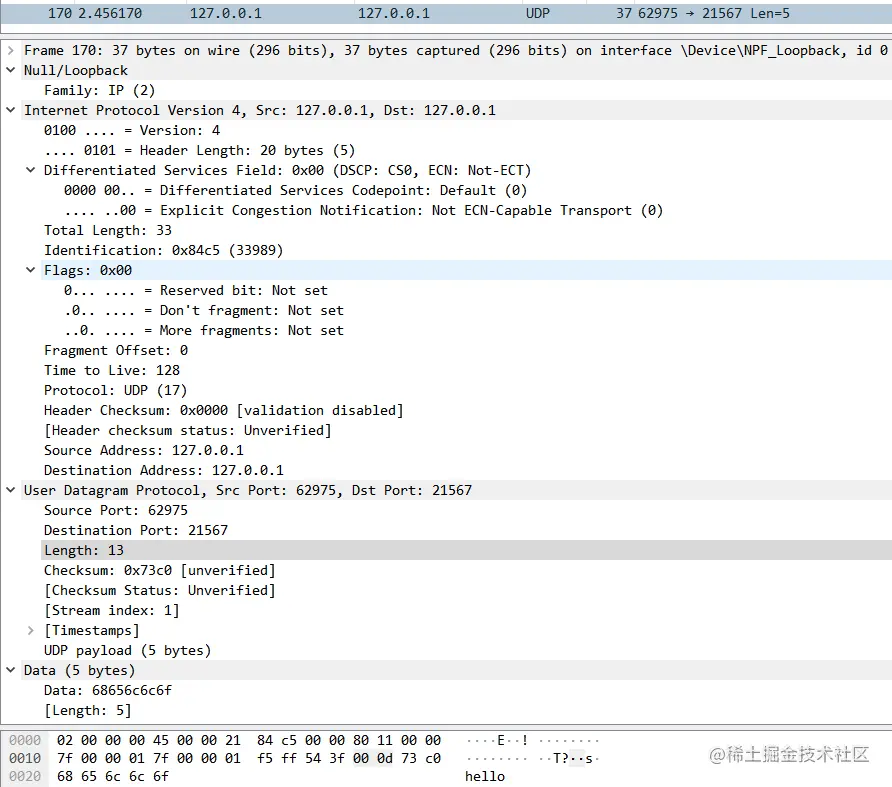Select Explicit Congestion Notification line

[x=364, y=211]
